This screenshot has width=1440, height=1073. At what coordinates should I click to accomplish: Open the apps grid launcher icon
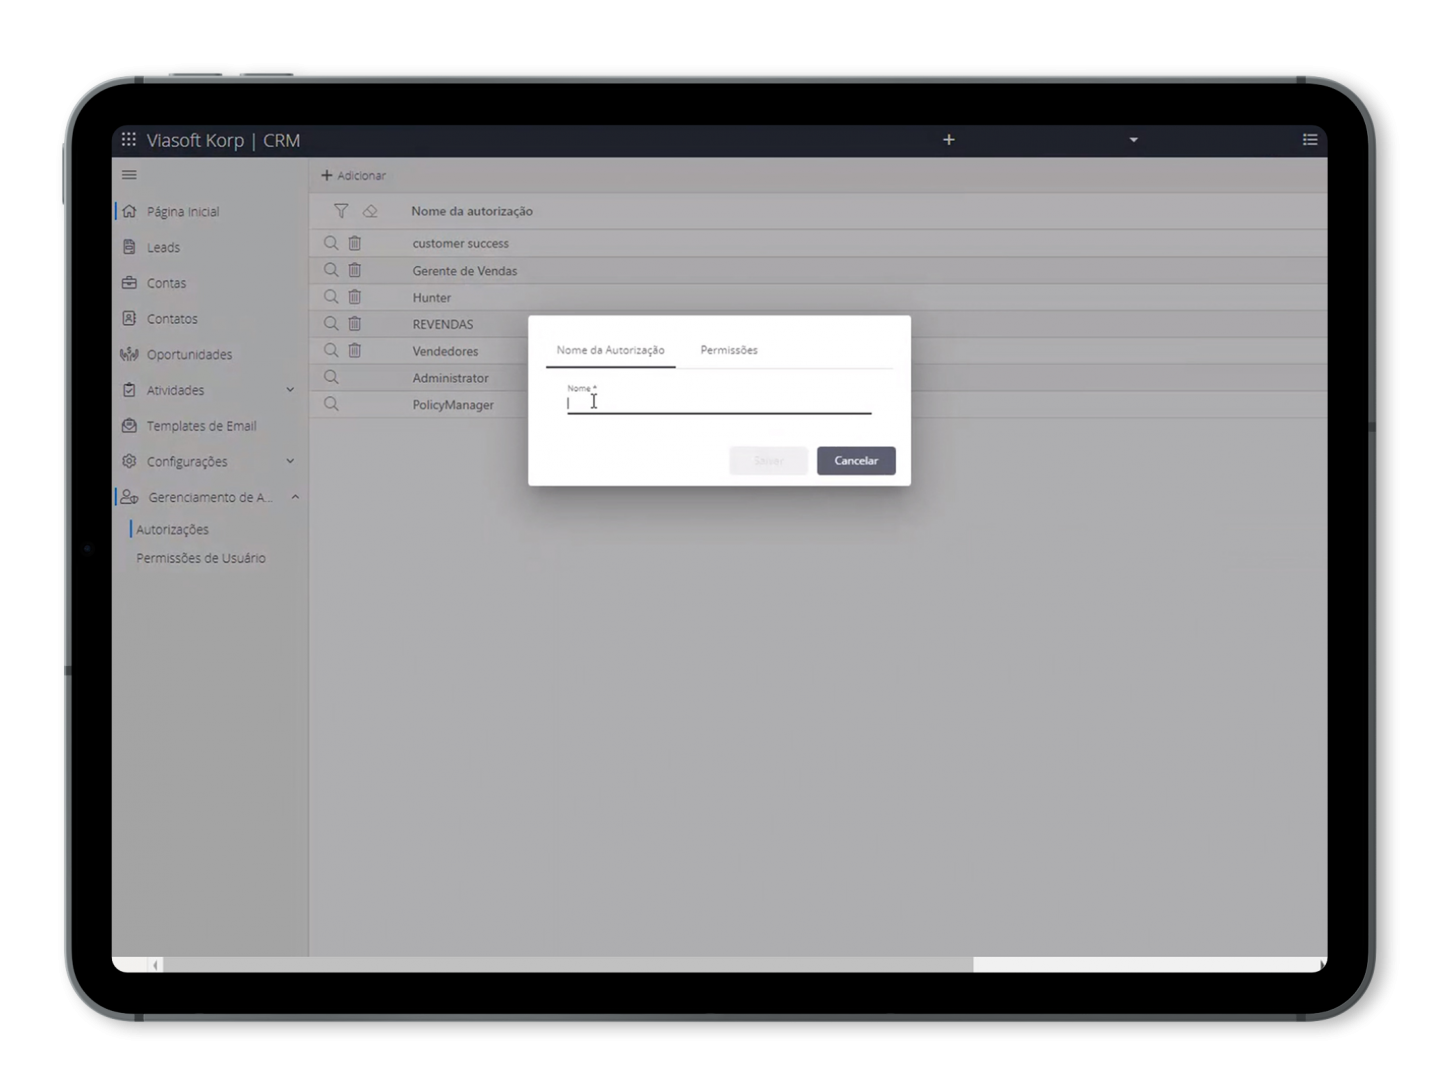tap(129, 140)
